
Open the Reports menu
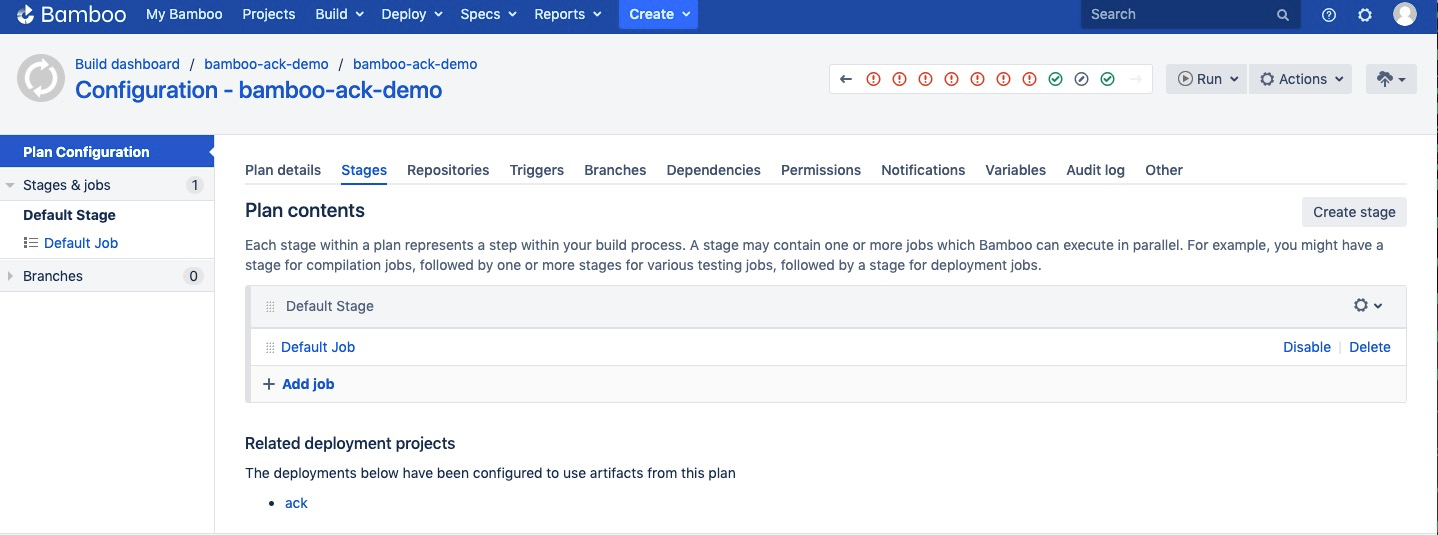pos(568,14)
